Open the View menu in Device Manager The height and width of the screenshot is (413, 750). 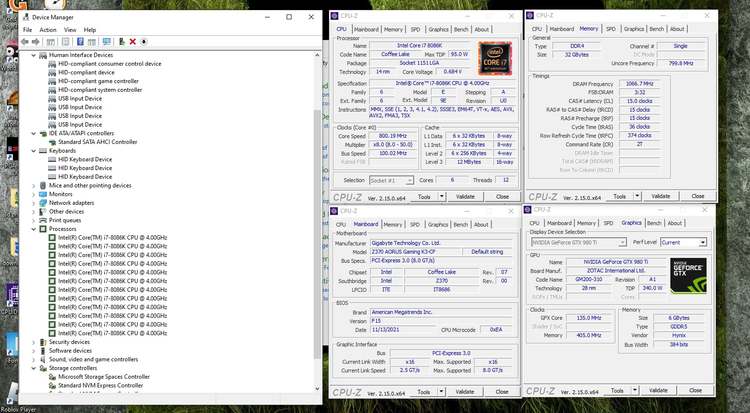pyautogui.click(x=70, y=30)
